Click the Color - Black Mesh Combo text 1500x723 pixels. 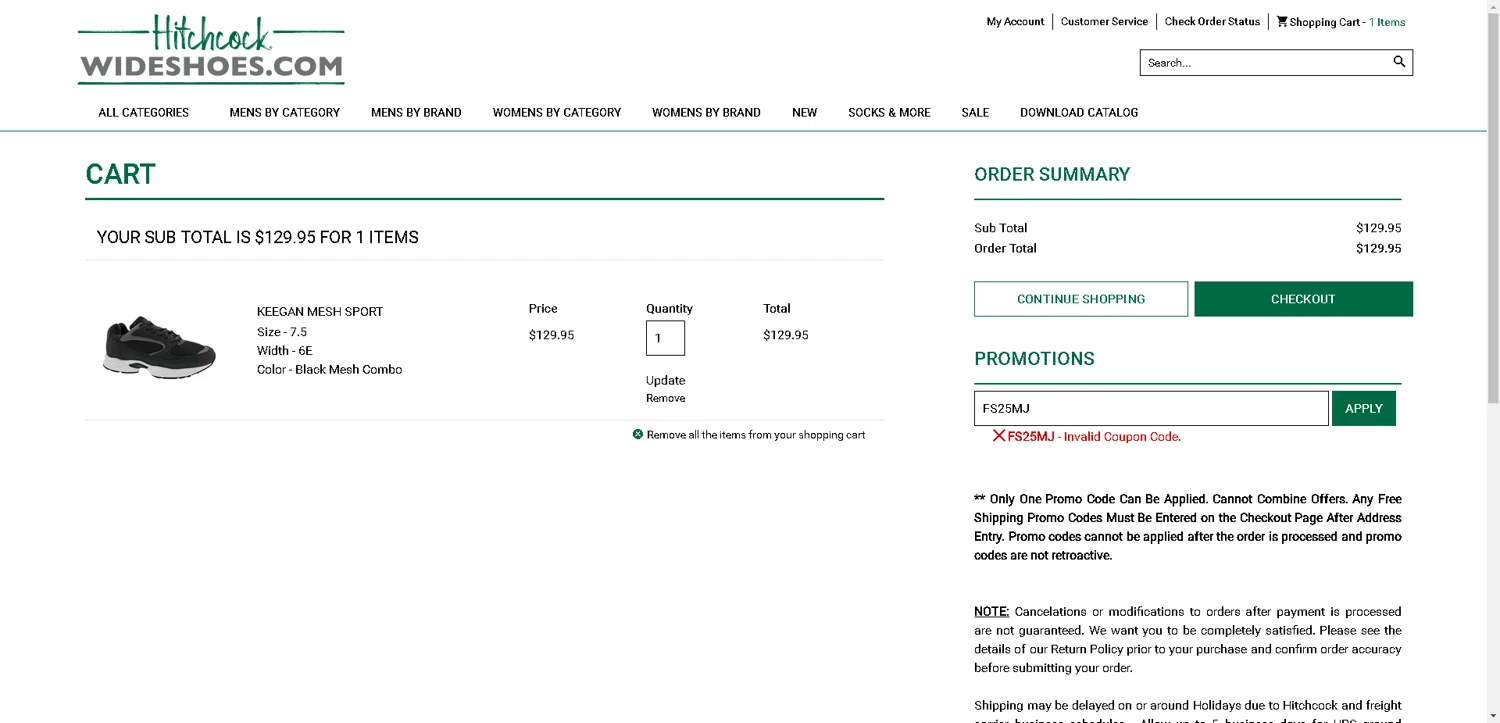point(329,369)
